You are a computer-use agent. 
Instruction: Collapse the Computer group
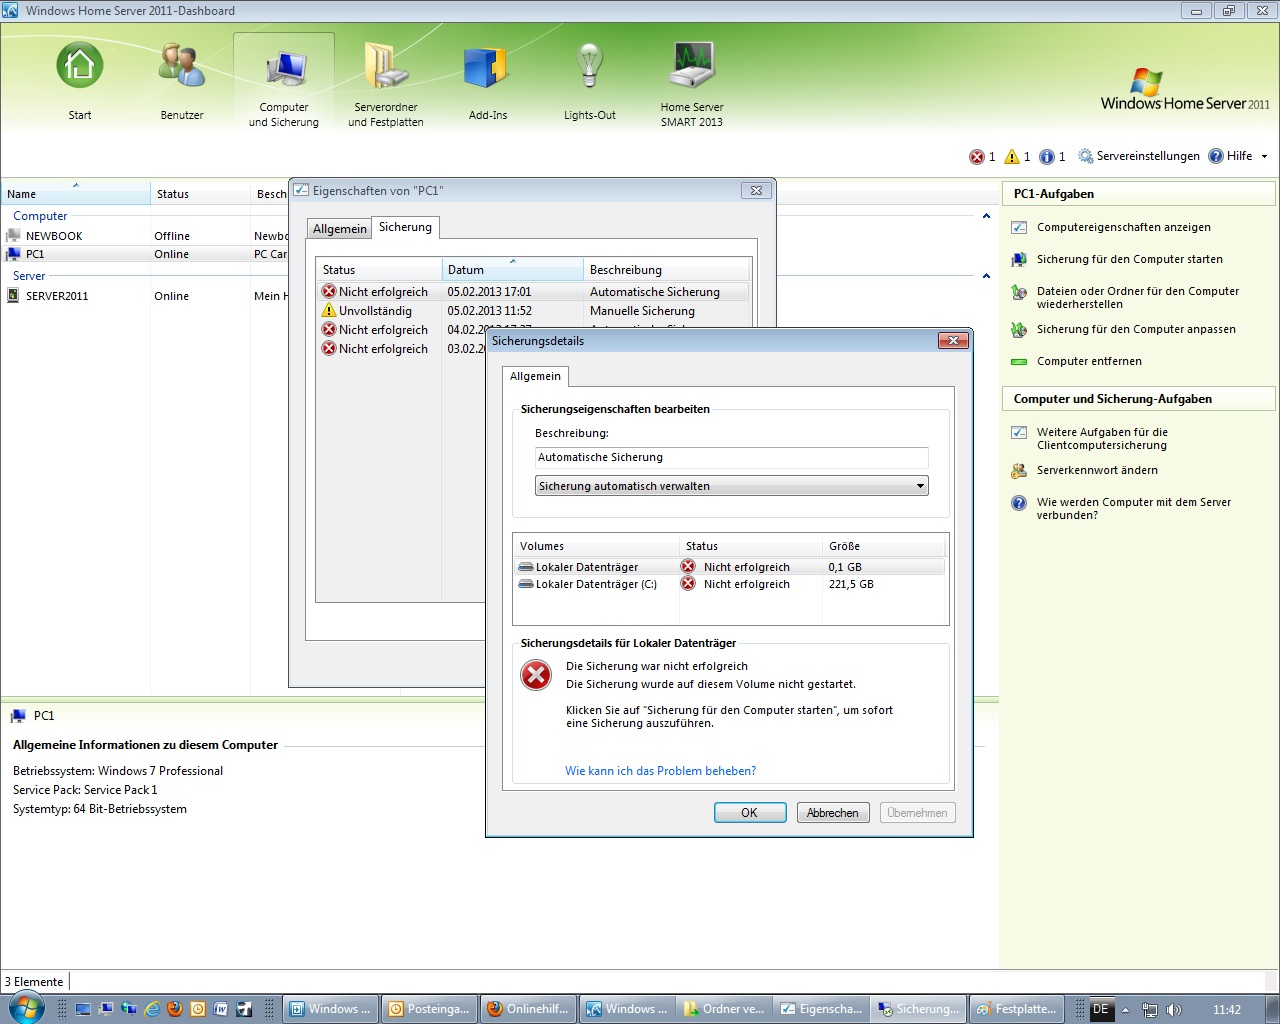coord(986,216)
